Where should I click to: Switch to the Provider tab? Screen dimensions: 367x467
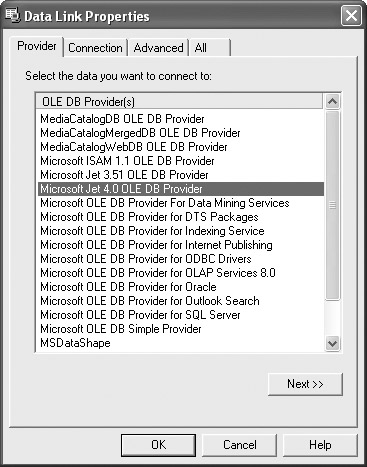coord(37,46)
